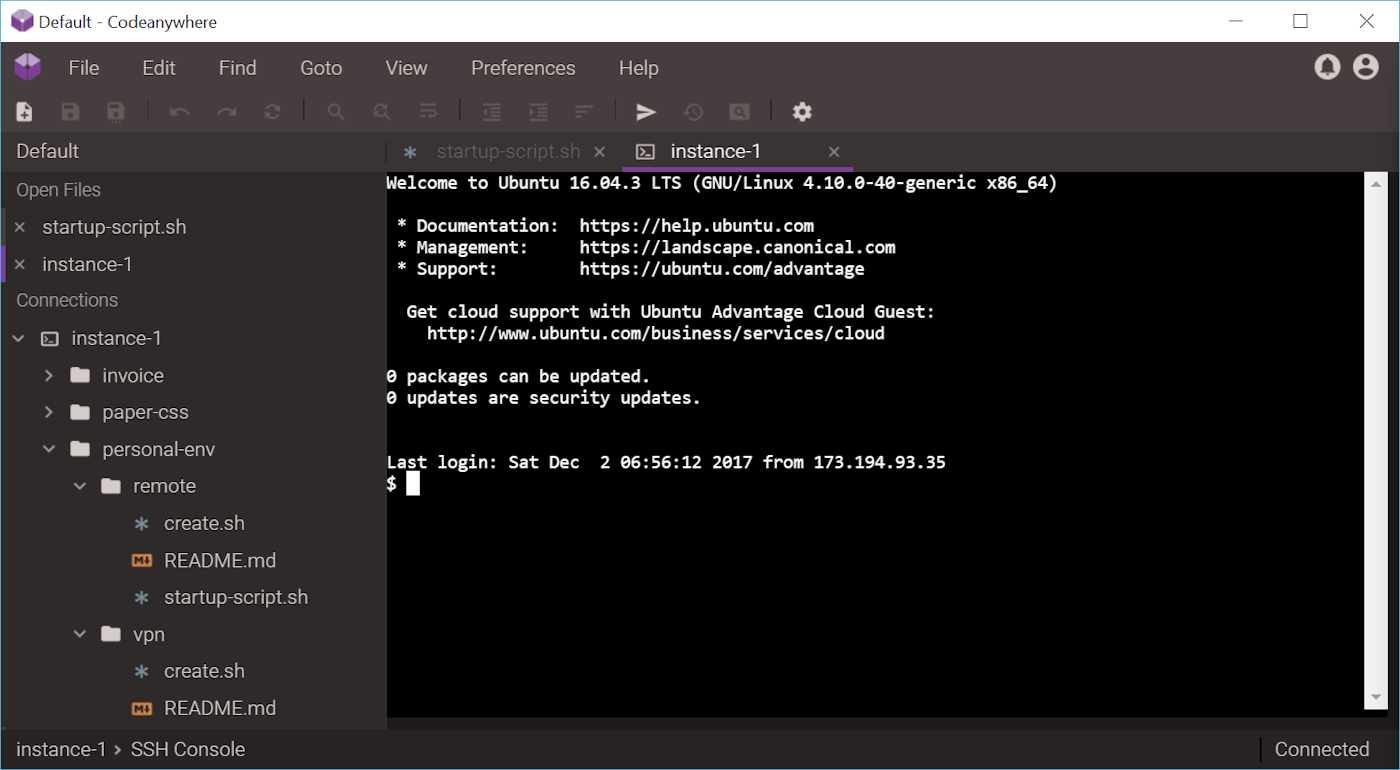Image resolution: width=1400 pixels, height=770 pixels.
Task: Close instance-1 in the Open Files list
Action: pos(19,265)
